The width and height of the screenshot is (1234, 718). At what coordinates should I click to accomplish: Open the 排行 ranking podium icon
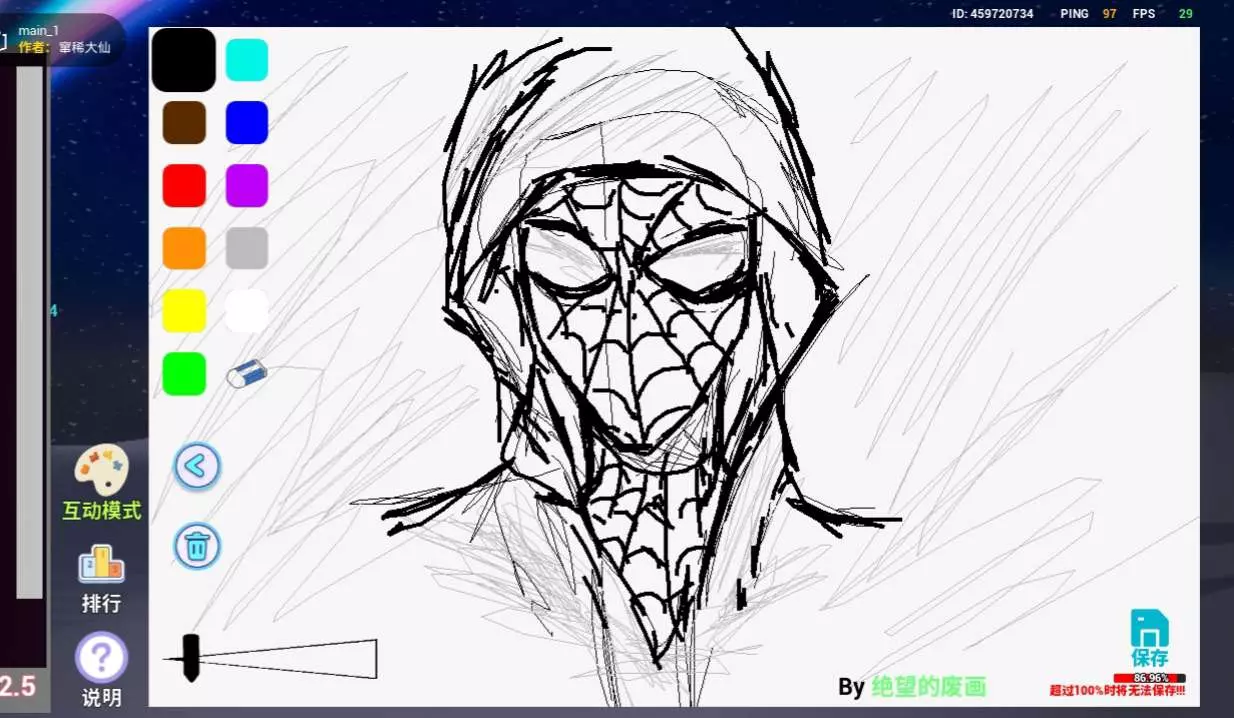101,564
